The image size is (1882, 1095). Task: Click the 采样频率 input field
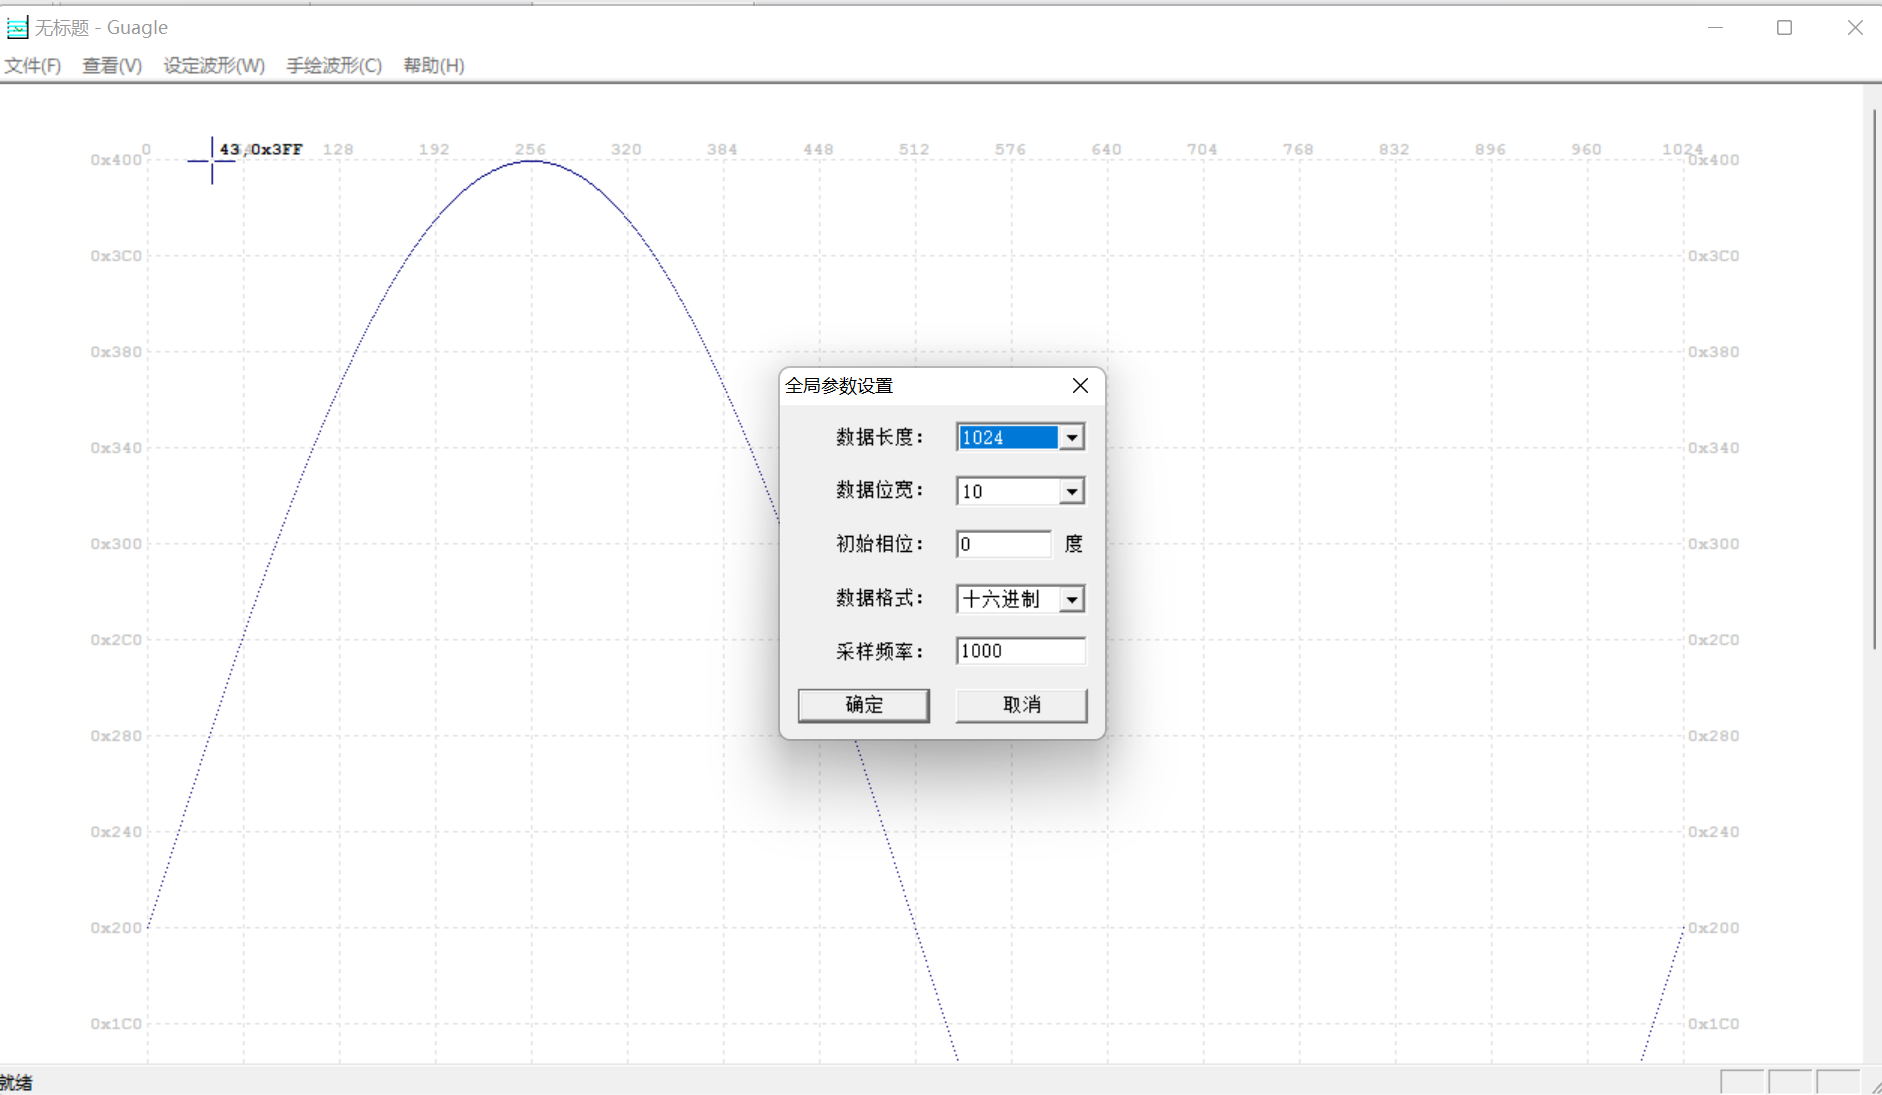[1020, 651]
